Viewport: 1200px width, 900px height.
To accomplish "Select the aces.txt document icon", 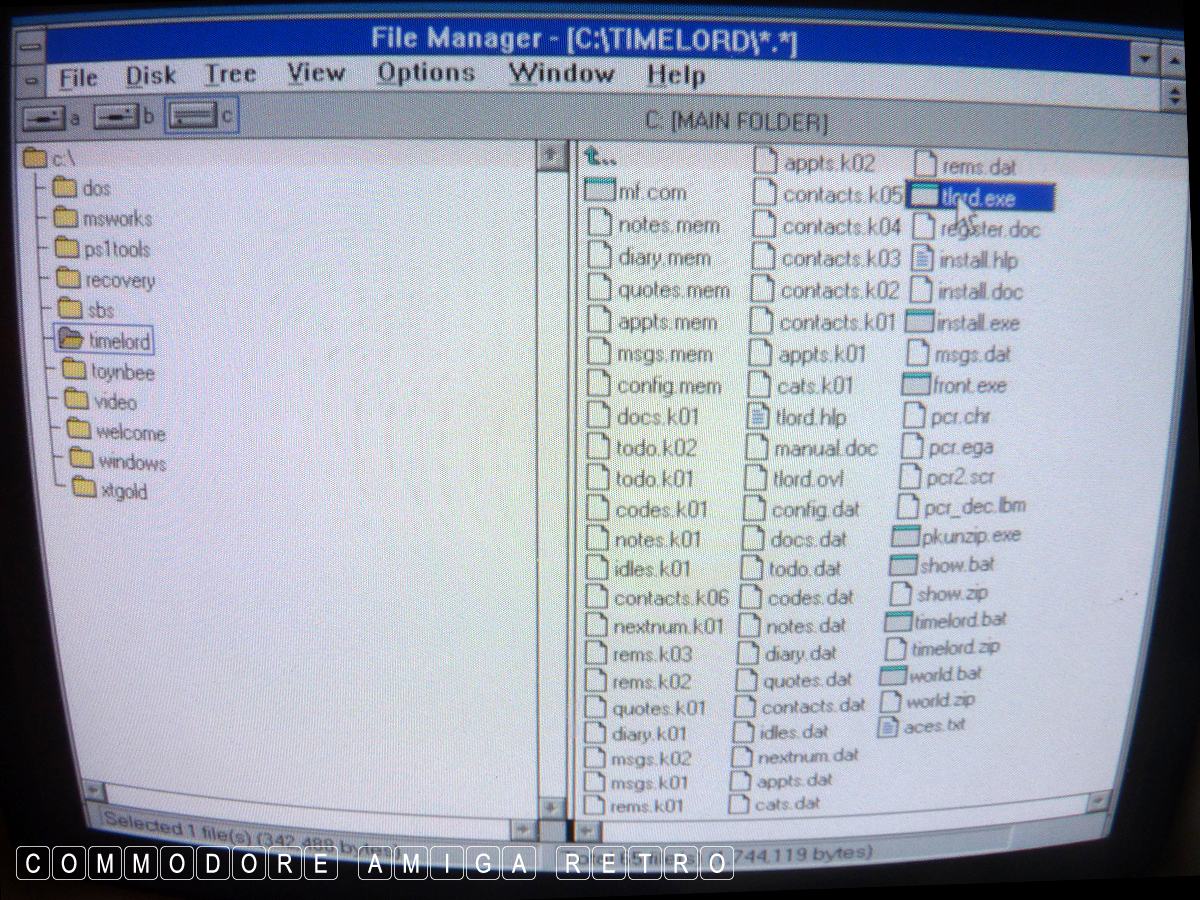I will (887, 727).
